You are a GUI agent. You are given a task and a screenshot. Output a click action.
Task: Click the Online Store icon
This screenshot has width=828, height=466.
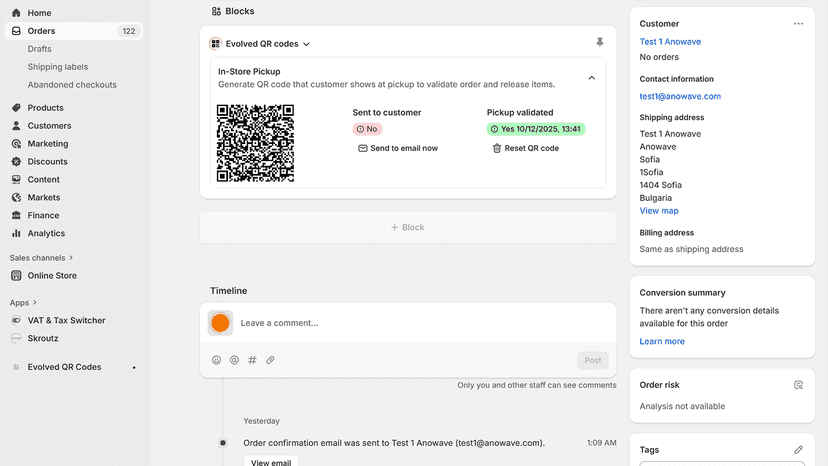(16, 276)
